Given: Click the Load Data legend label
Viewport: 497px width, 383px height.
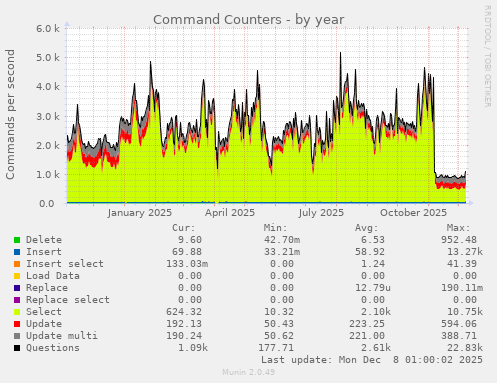Looking at the screenshot, I should coord(53,276).
